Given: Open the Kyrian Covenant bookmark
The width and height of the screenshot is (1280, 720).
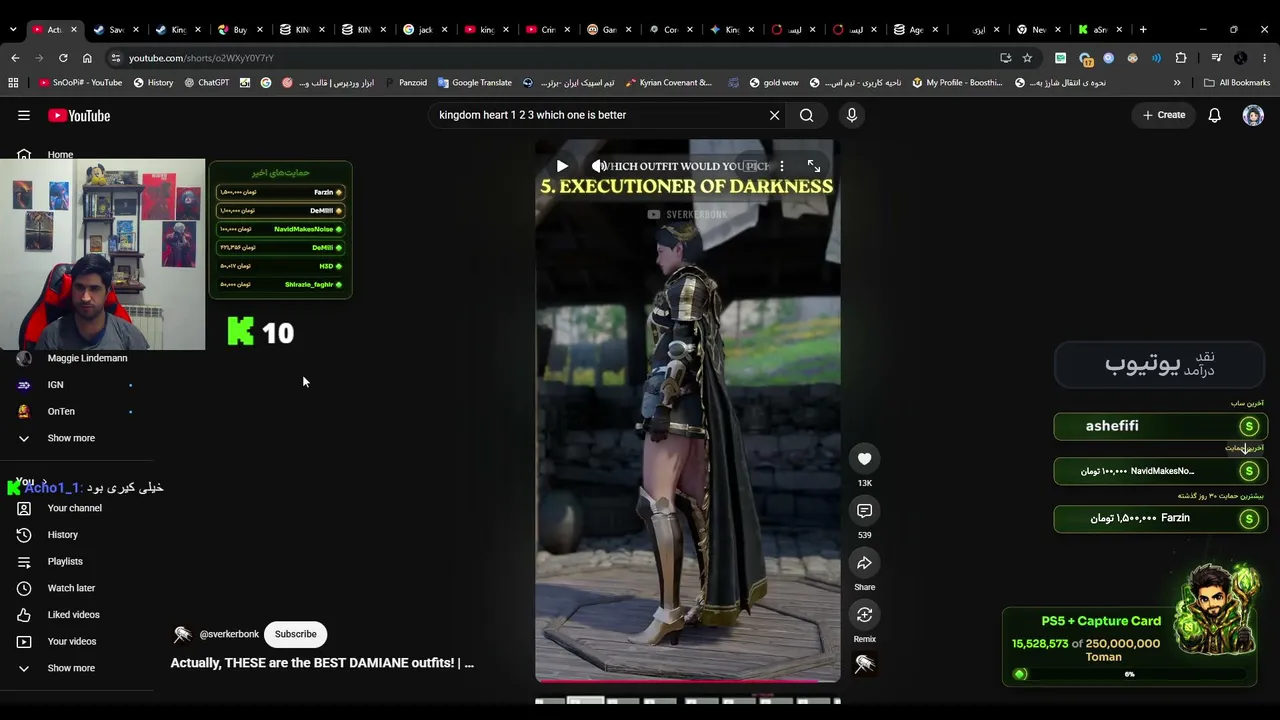Looking at the screenshot, I should pos(669,83).
